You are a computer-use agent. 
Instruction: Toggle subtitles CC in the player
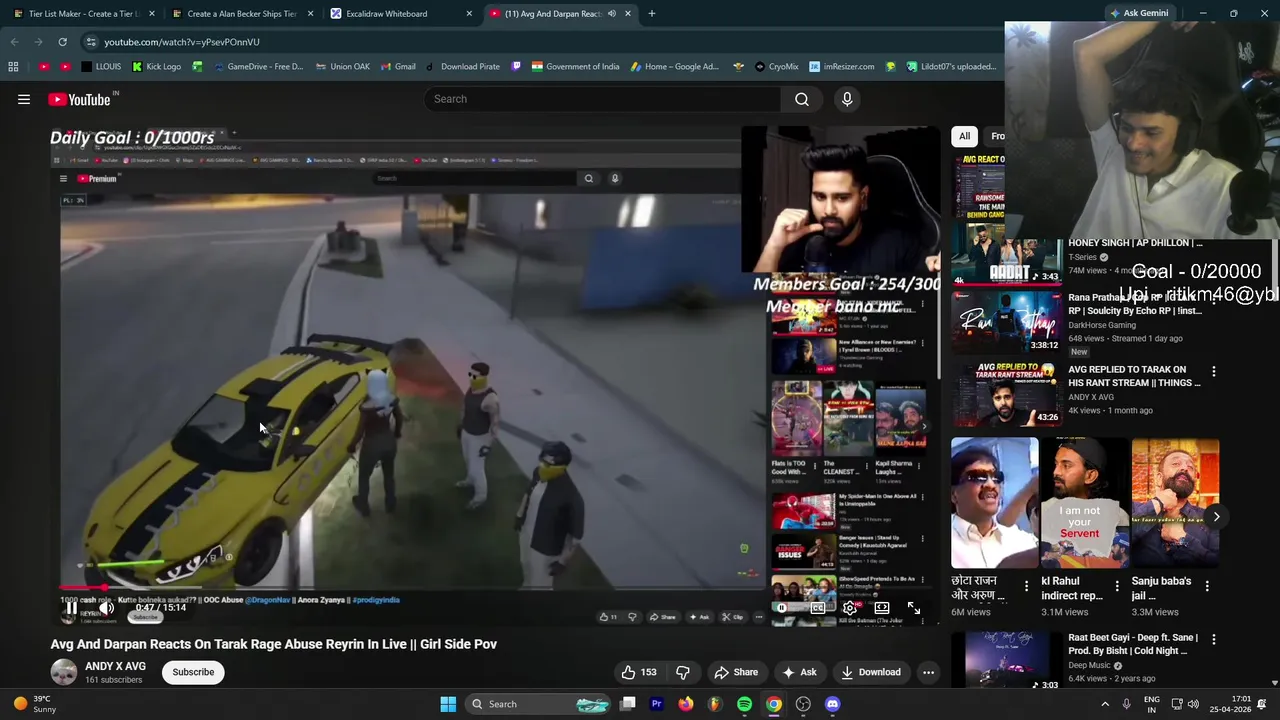(818, 607)
